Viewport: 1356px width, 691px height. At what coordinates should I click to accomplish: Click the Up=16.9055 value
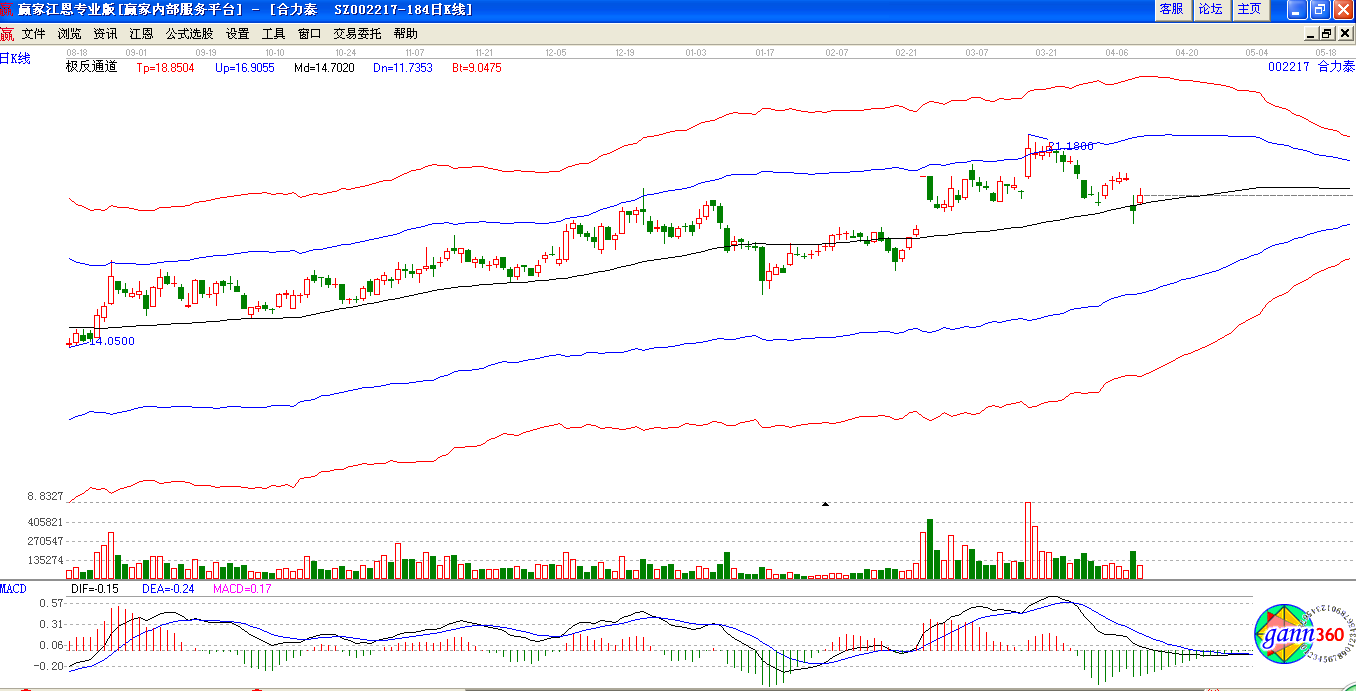[244, 68]
